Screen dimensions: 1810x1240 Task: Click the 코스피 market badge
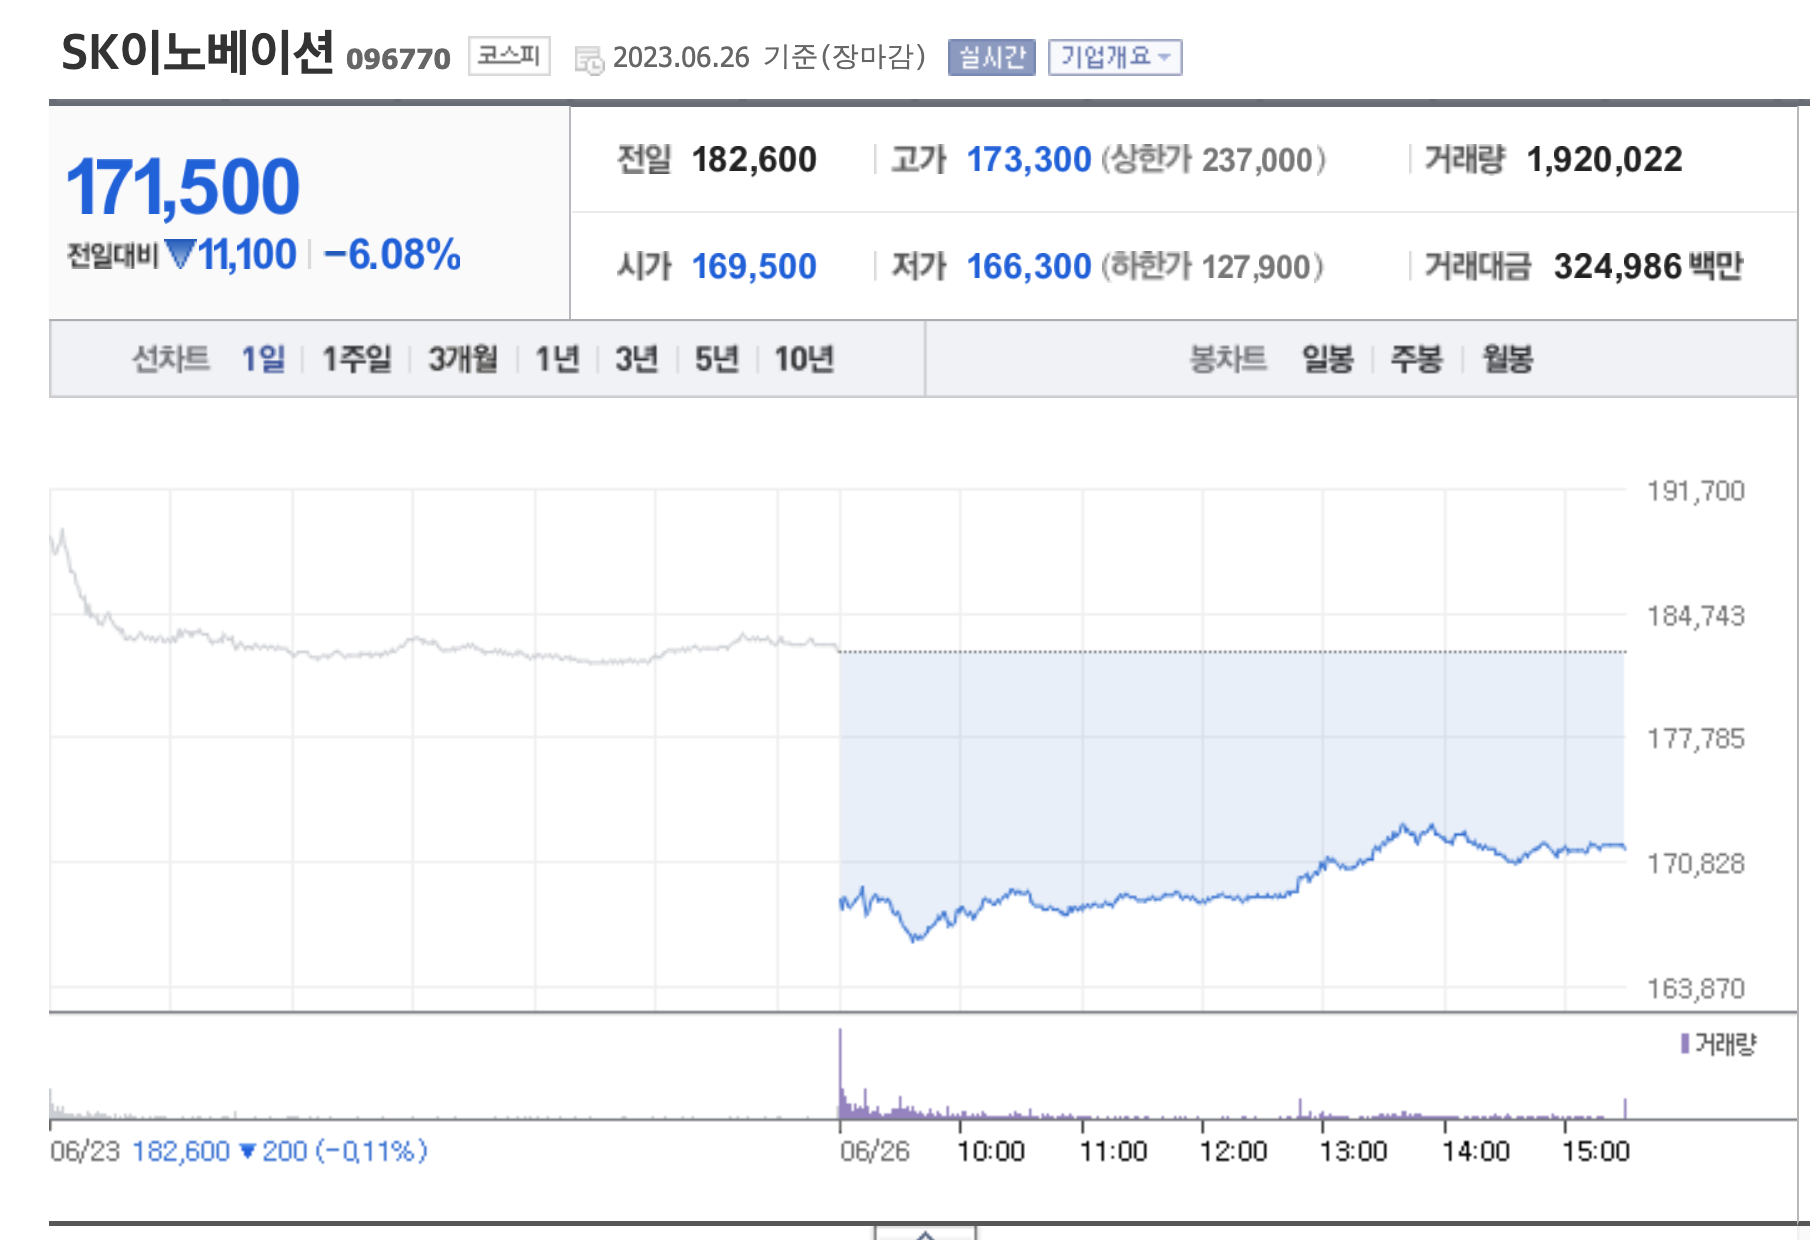point(509,55)
